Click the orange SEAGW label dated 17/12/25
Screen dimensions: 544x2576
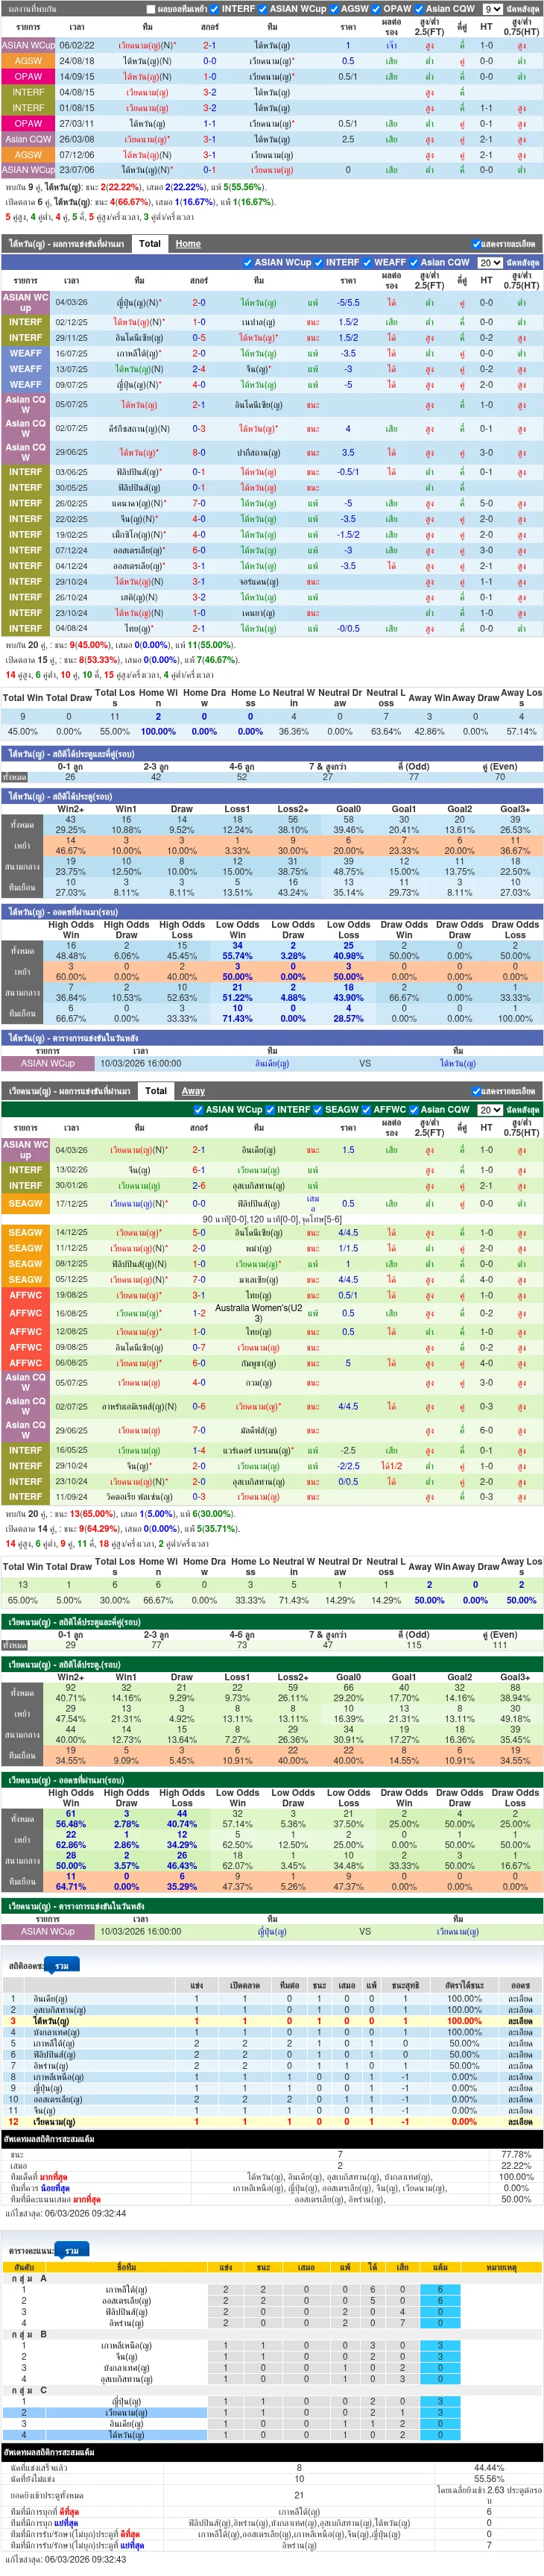(26, 1204)
